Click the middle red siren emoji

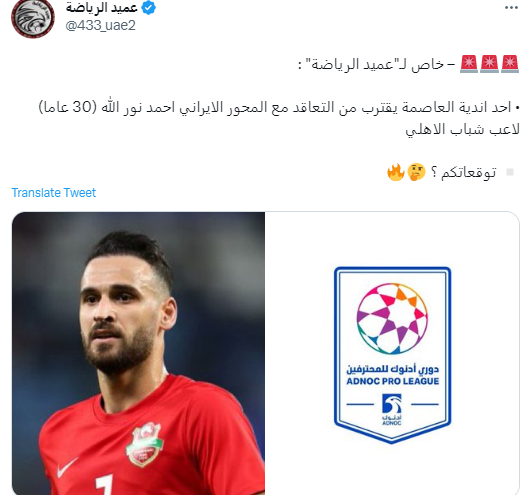[x=489, y=64]
